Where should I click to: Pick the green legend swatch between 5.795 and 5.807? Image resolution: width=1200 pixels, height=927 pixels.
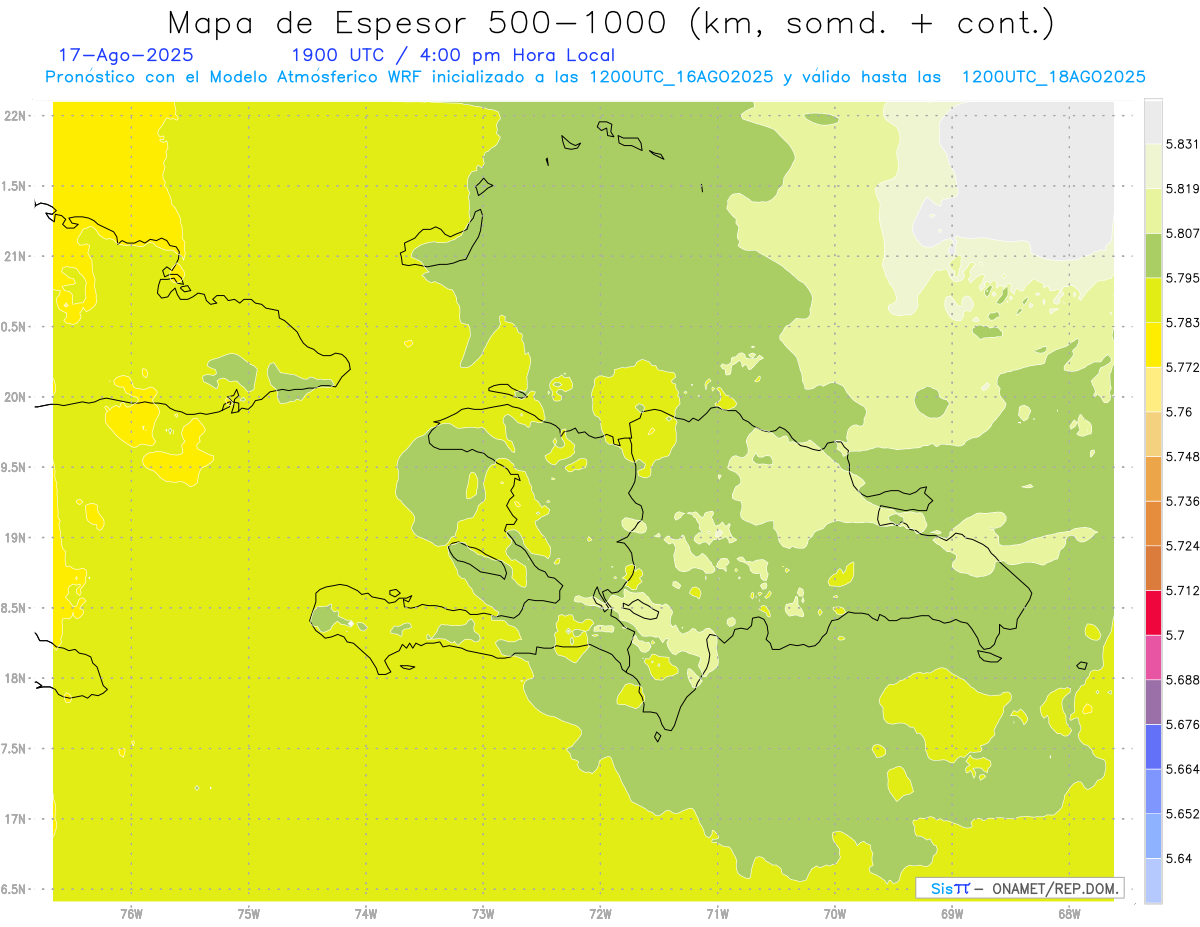[x=1153, y=256]
